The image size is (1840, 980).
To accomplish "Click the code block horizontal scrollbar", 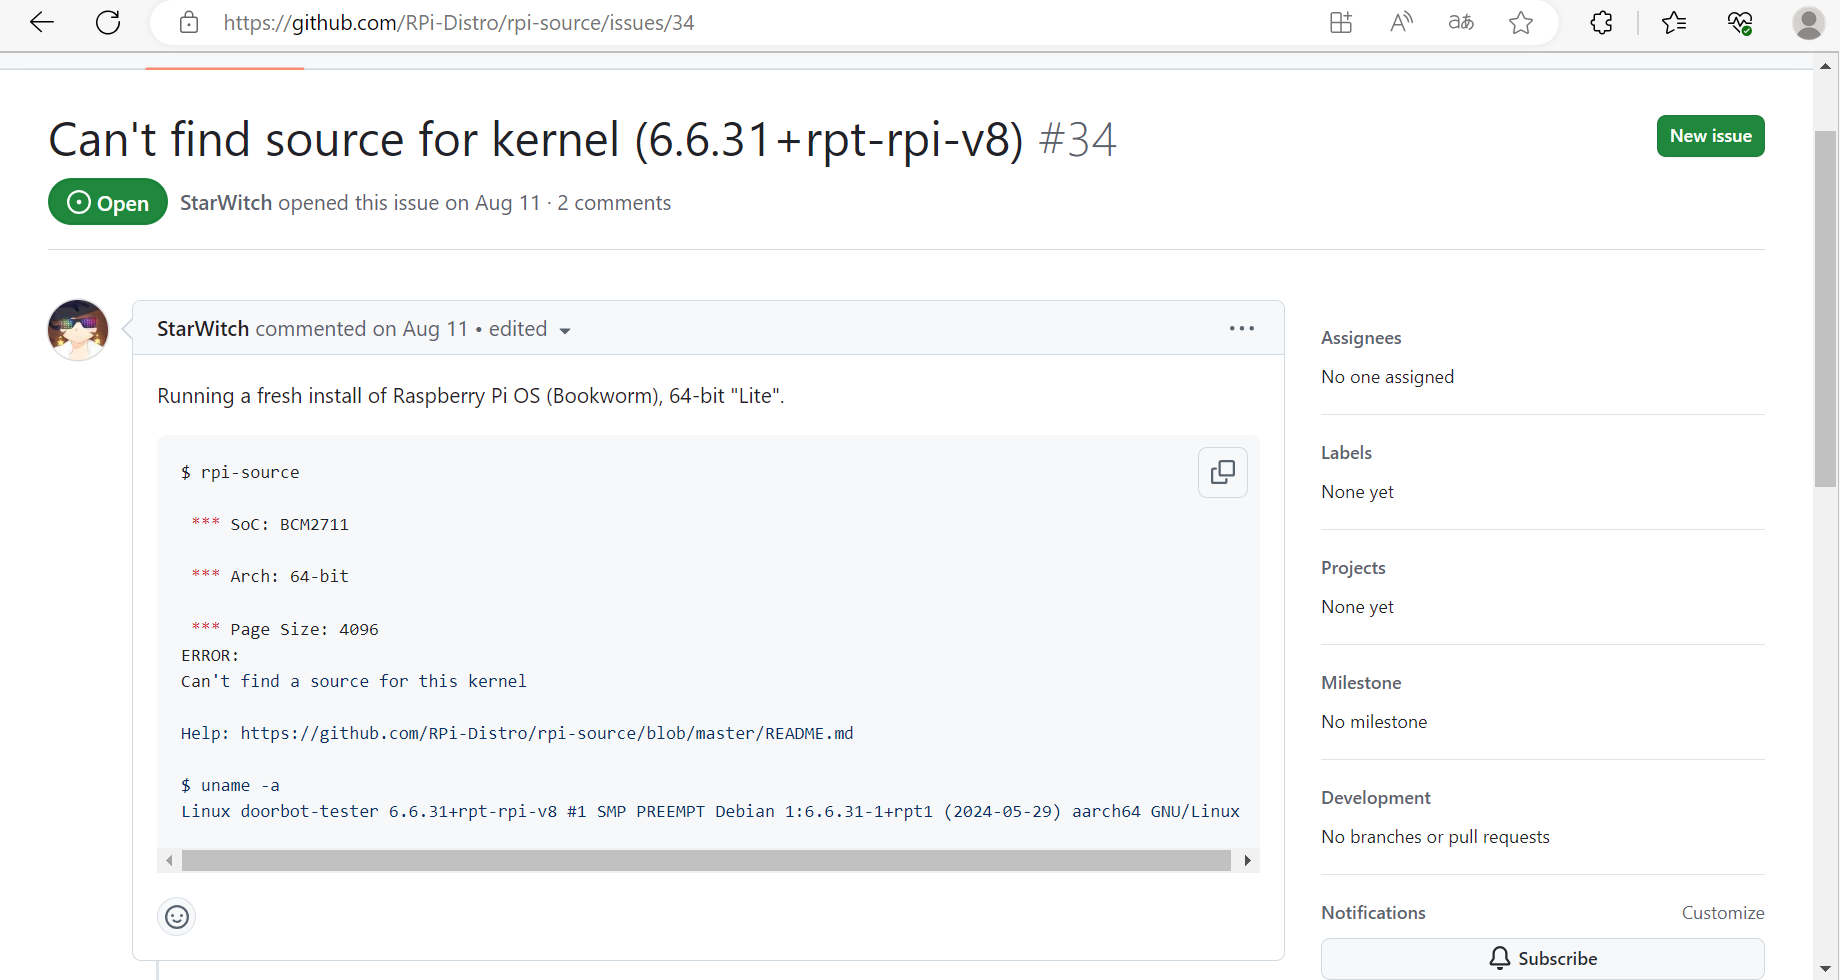I will 705,861.
